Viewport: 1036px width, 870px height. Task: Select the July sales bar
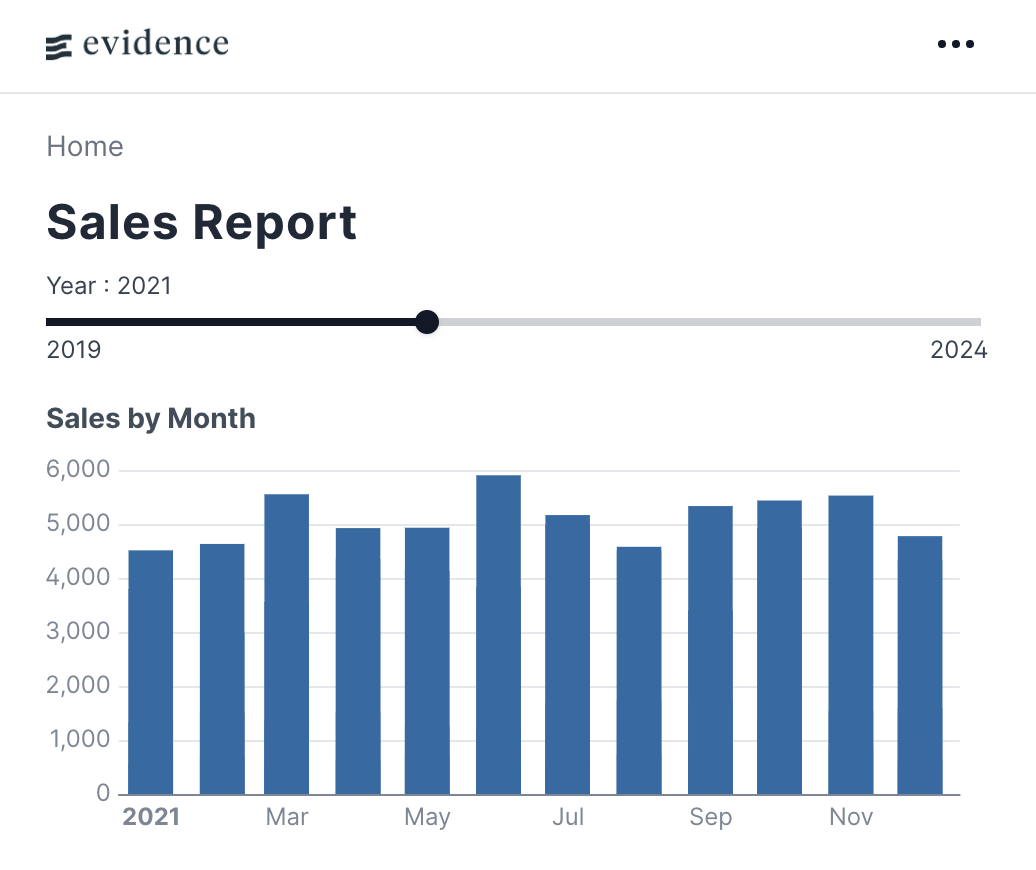568,654
